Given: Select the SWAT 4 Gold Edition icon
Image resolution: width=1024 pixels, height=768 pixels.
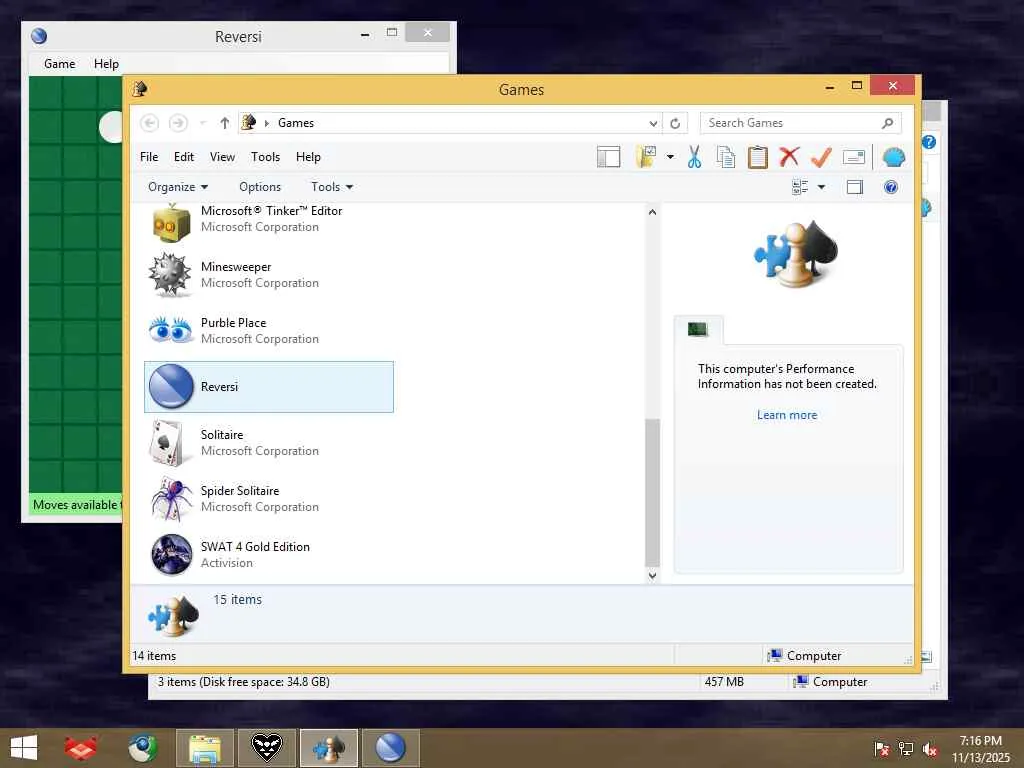Looking at the screenshot, I should (171, 554).
